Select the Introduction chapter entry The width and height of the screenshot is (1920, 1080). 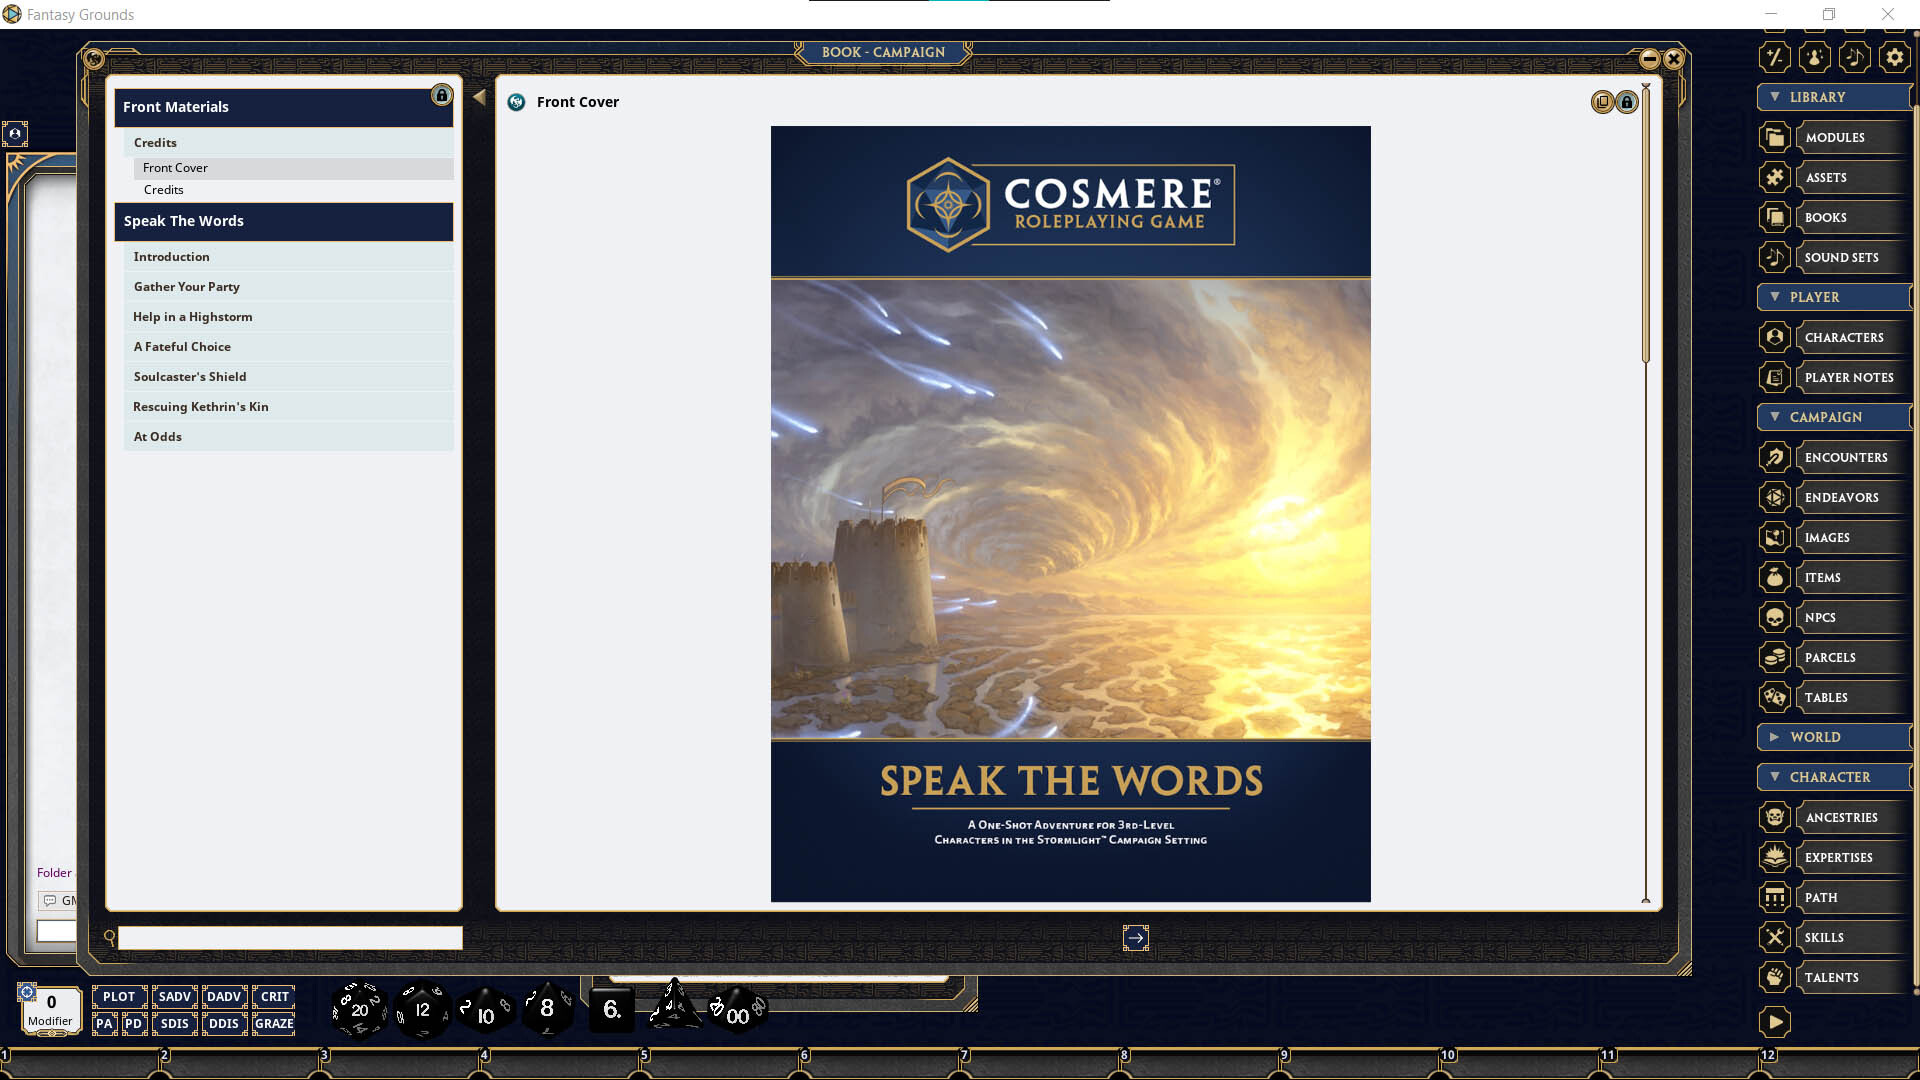tap(171, 257)
